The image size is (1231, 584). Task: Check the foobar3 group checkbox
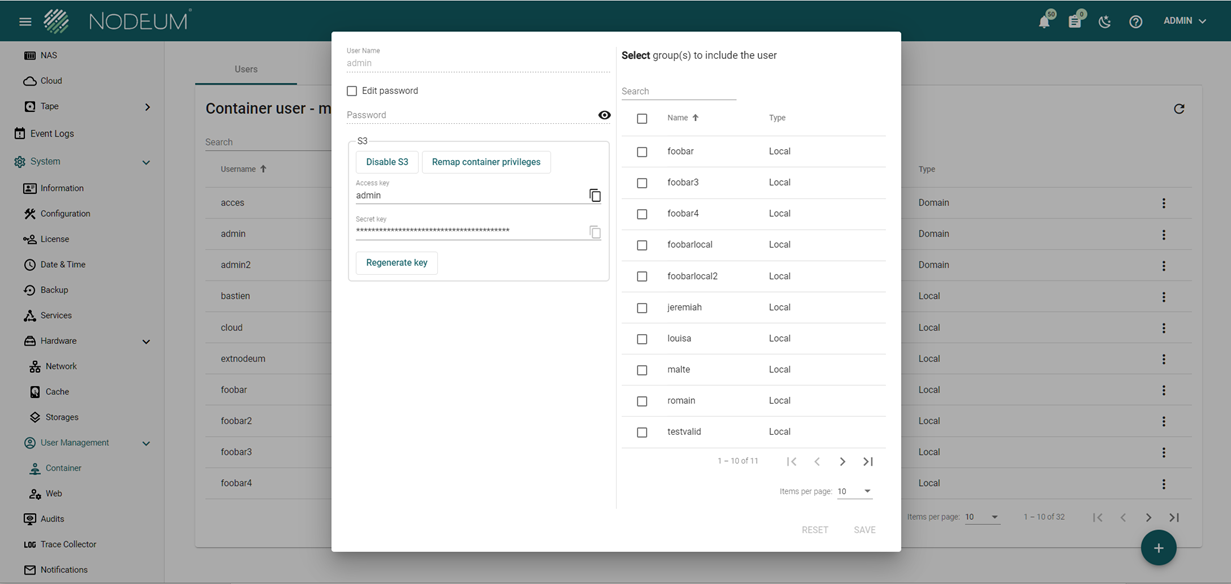point(642,183)
